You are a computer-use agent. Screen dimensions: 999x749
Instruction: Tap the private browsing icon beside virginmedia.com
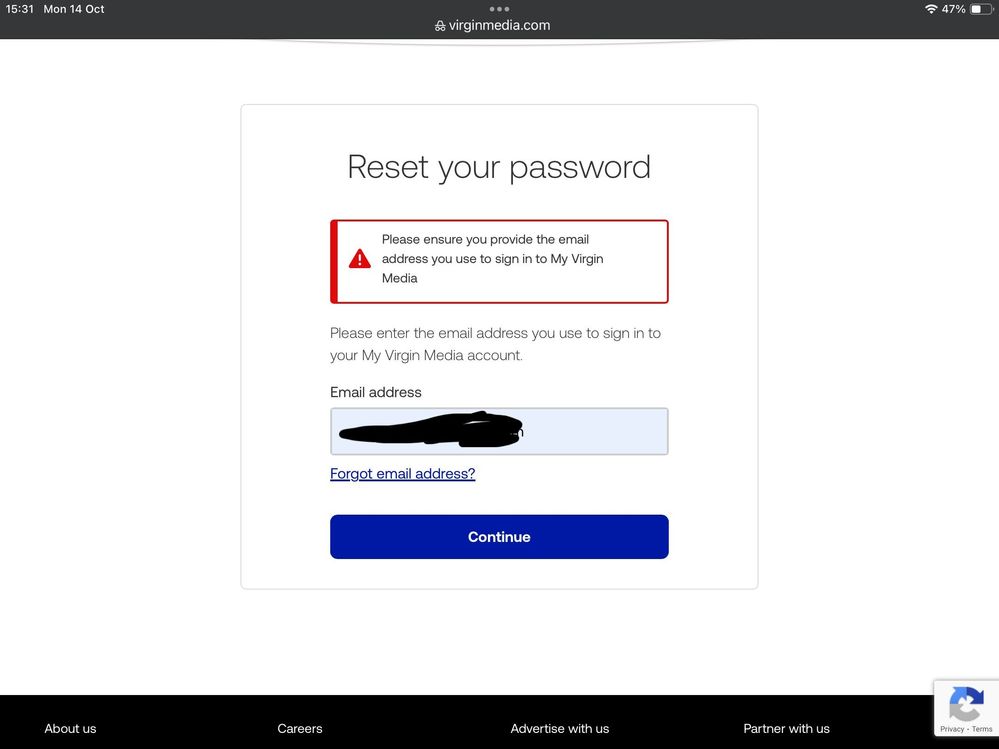point(440,26)
